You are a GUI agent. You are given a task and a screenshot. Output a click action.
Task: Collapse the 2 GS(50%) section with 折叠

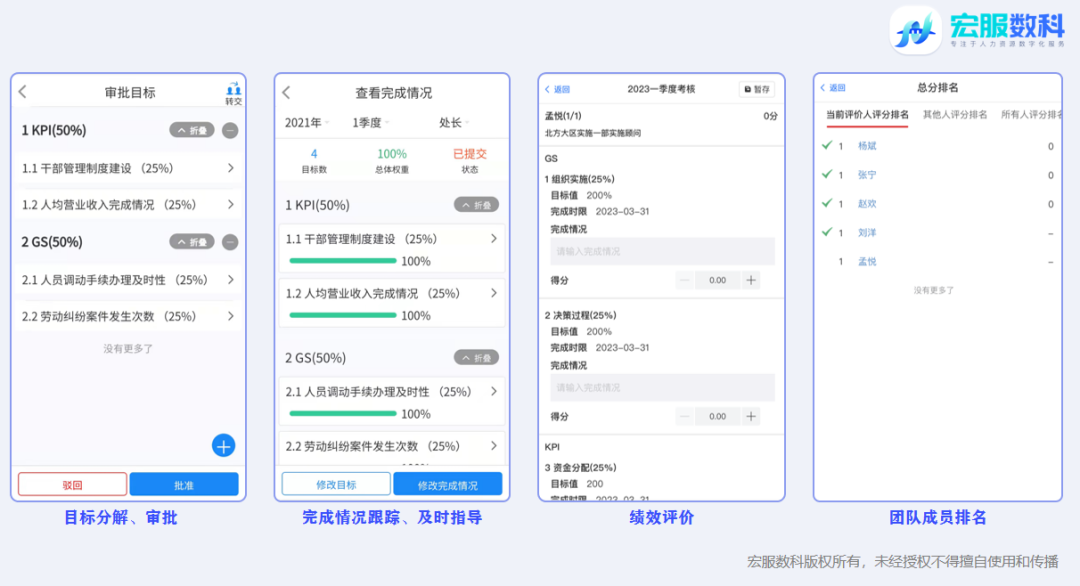pyautogui.click(x=191, y=241)
